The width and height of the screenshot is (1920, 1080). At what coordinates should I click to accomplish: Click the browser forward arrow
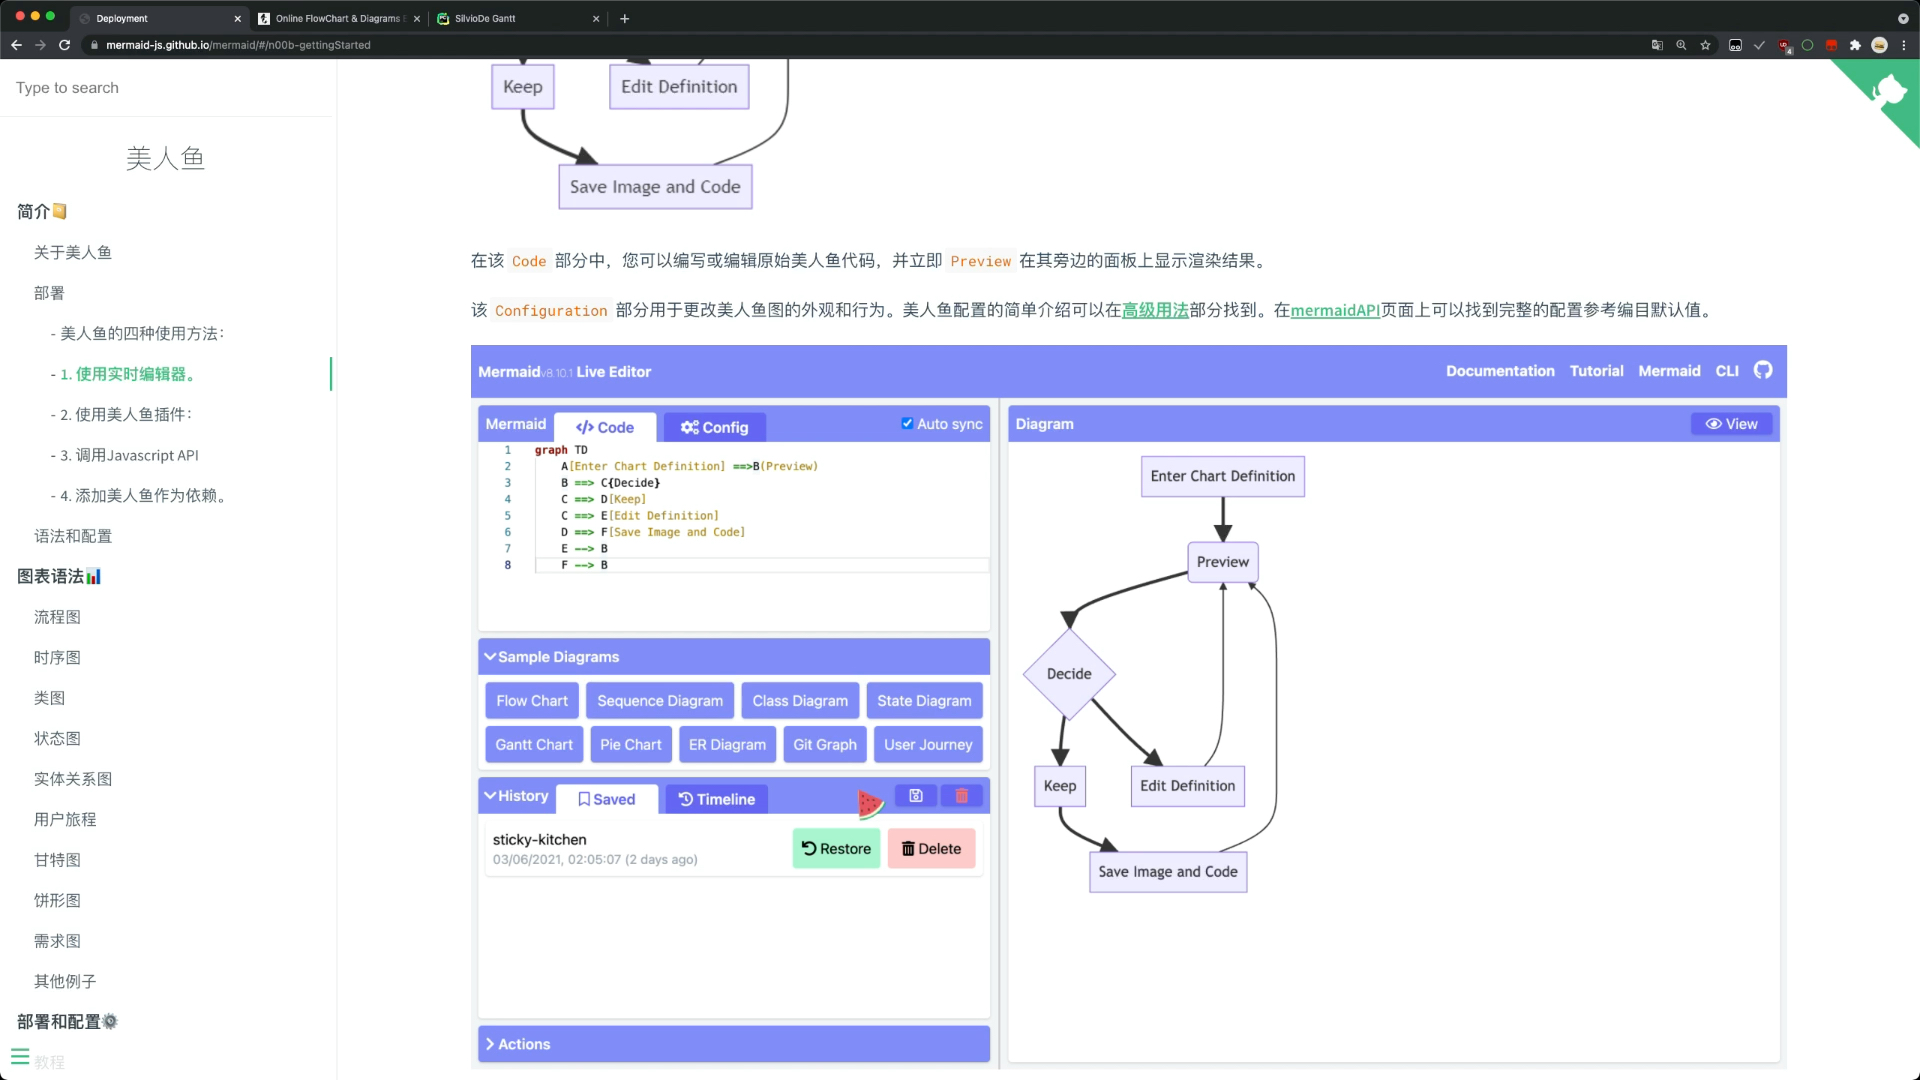tap(40, 45)
